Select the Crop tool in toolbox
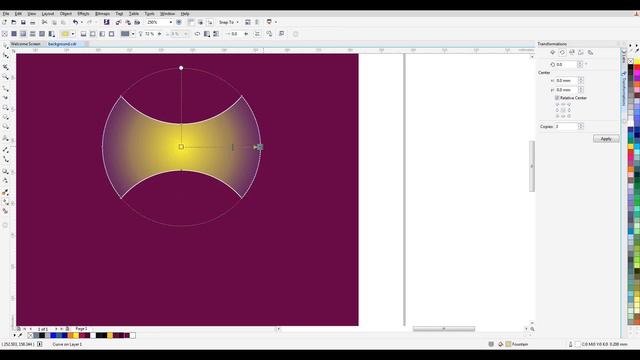The width and height of the screenshot is (640, 360). tap(5, 67)
